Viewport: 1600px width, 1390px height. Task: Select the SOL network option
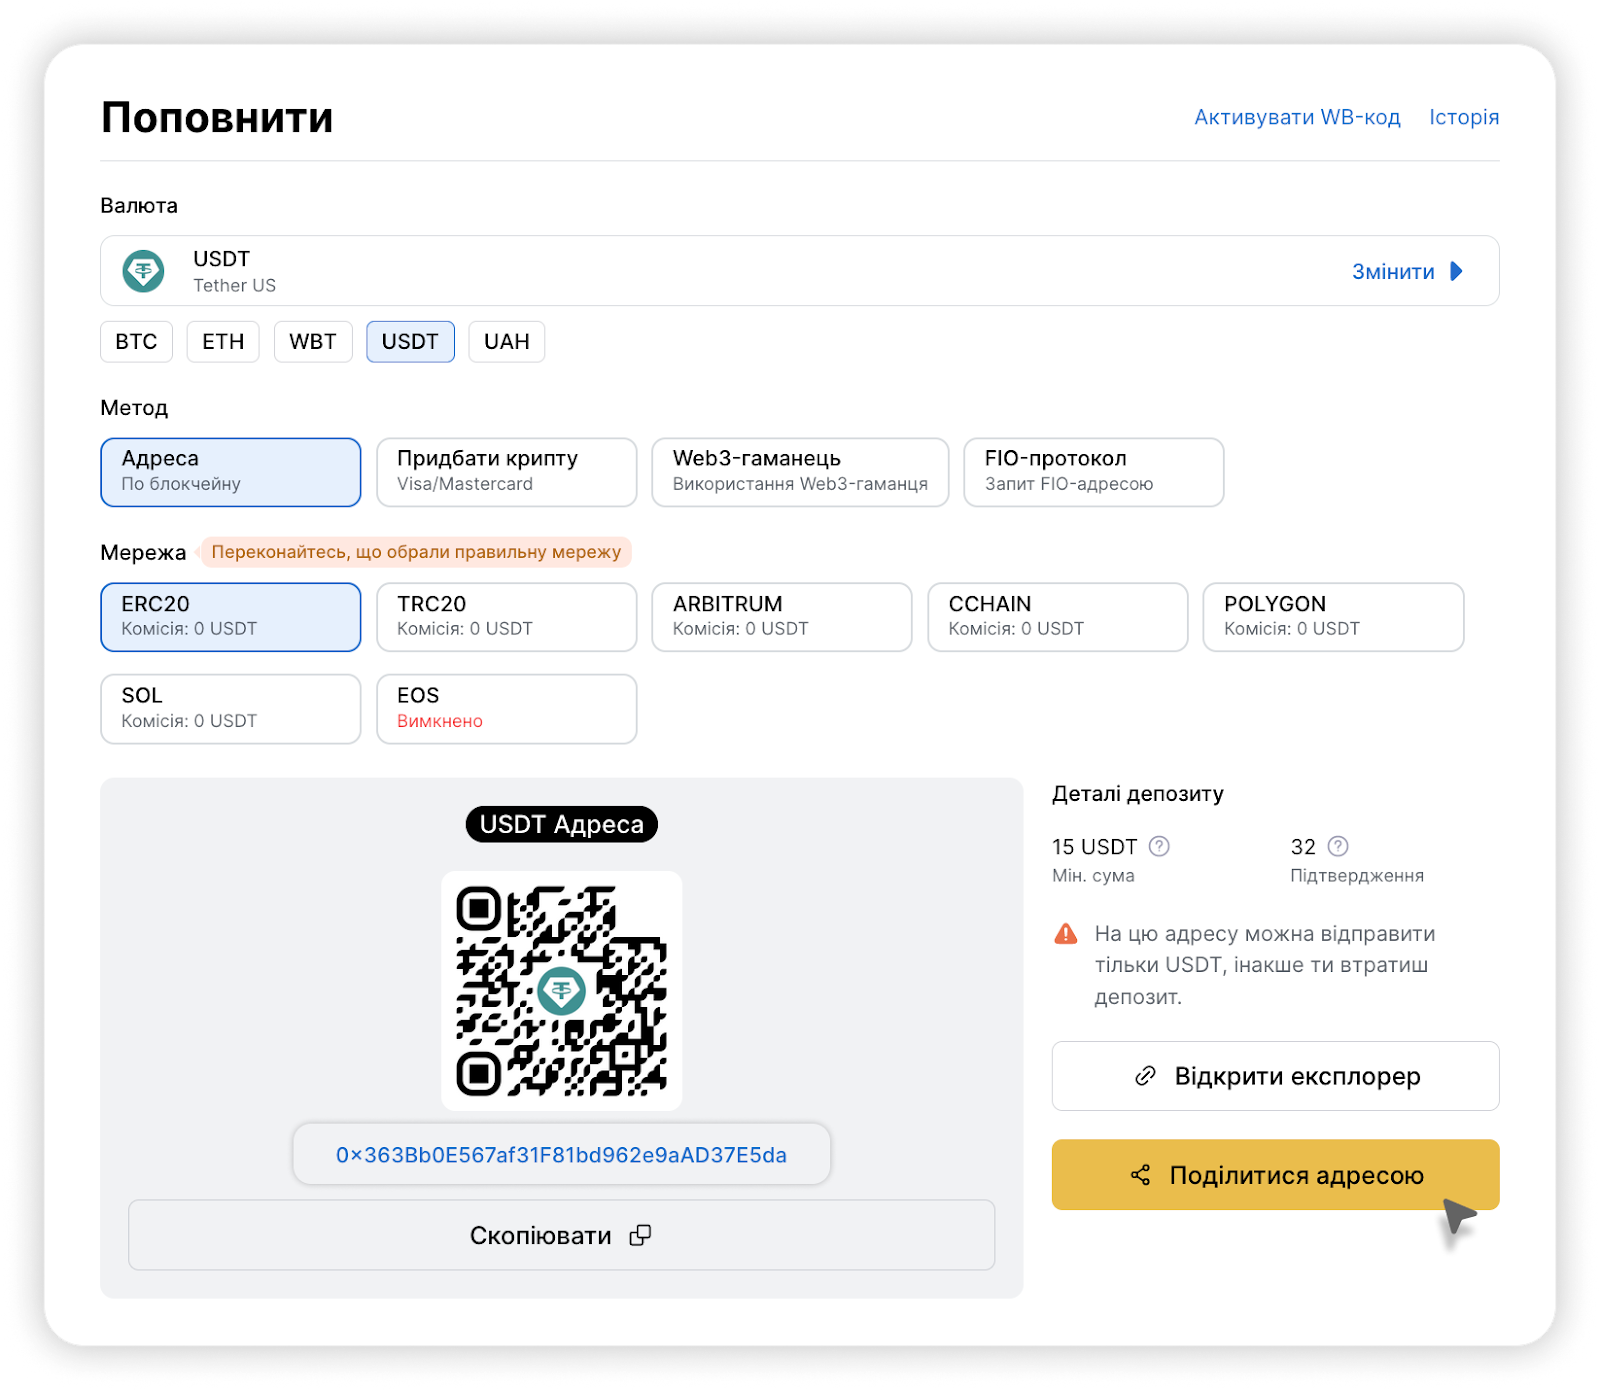(x=230, y=708)
